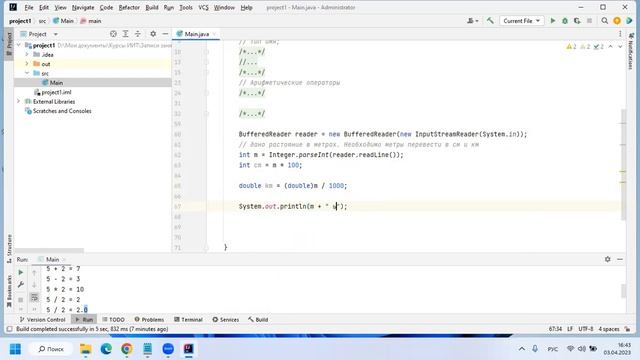Viewport: 640px width, 360px height.
Task: Open the Project tool window side tab
Action: (x=9, y=44)
